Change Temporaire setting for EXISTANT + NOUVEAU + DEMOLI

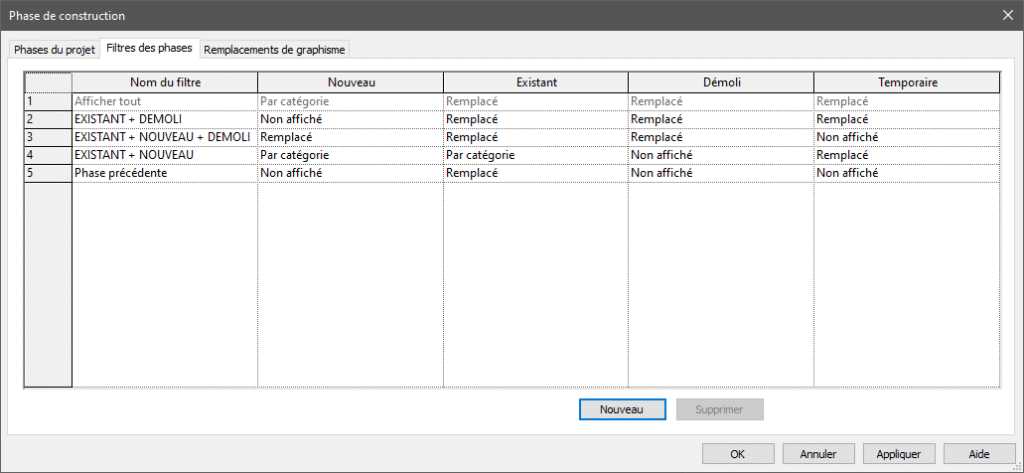[906, 137]
